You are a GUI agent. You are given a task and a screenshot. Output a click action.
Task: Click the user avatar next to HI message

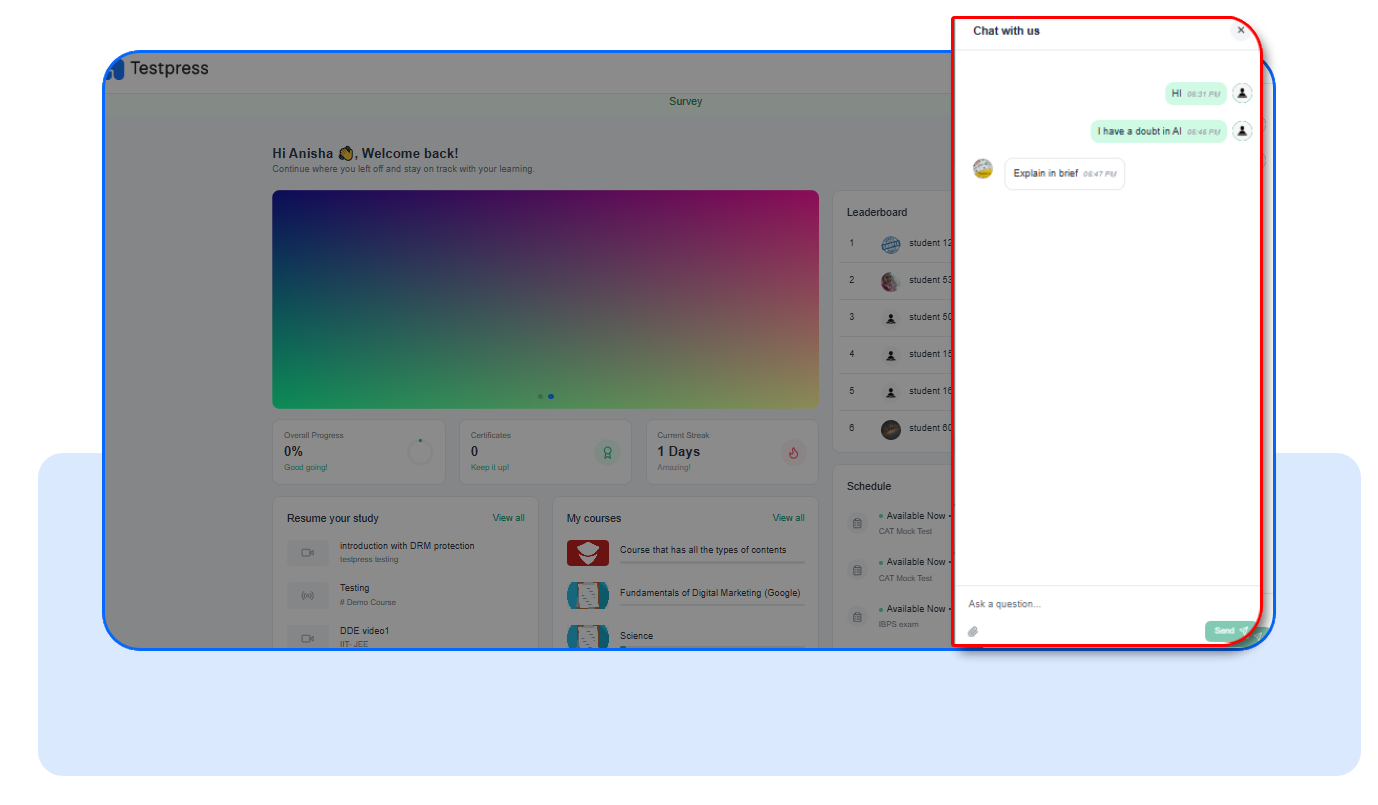[x=1242, y=93]
